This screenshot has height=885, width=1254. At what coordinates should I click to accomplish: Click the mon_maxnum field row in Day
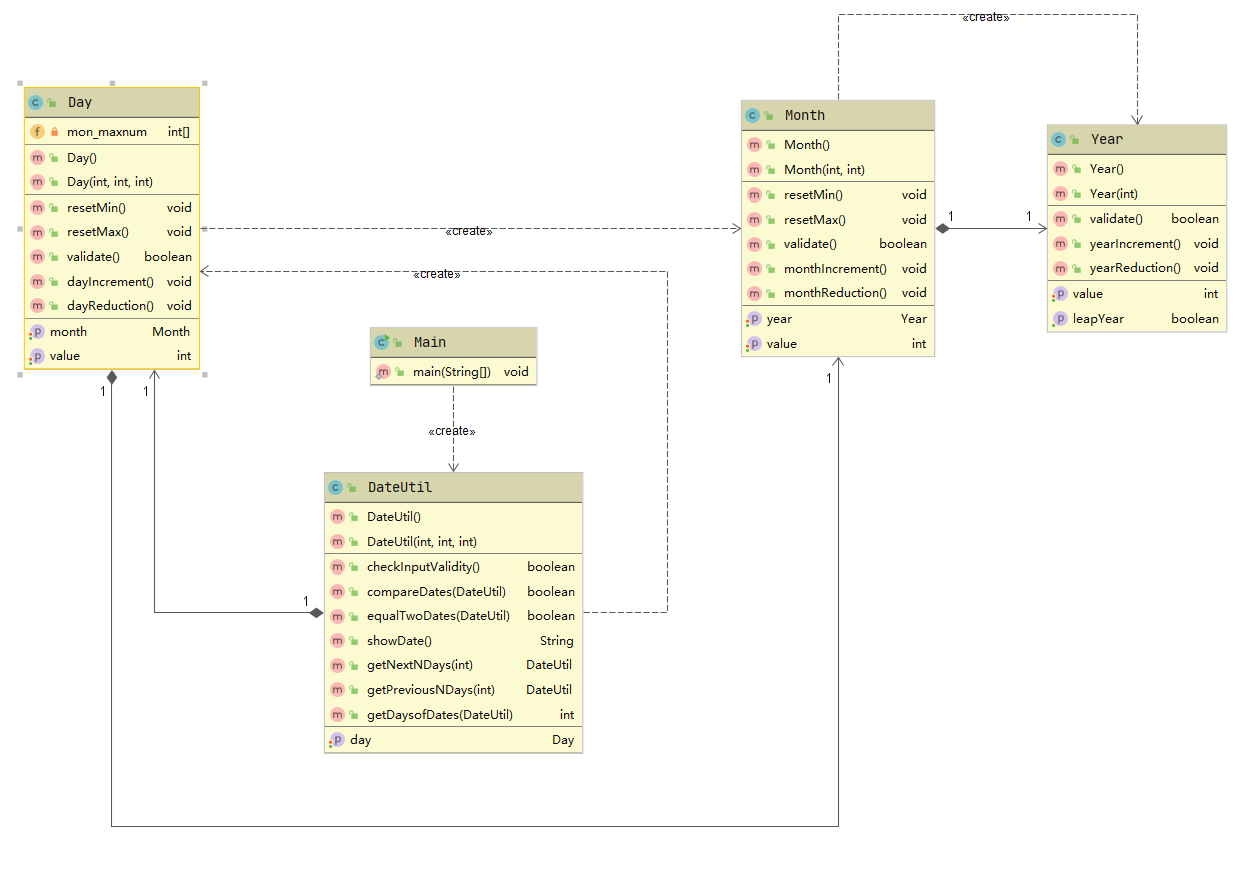coord(111,131)
